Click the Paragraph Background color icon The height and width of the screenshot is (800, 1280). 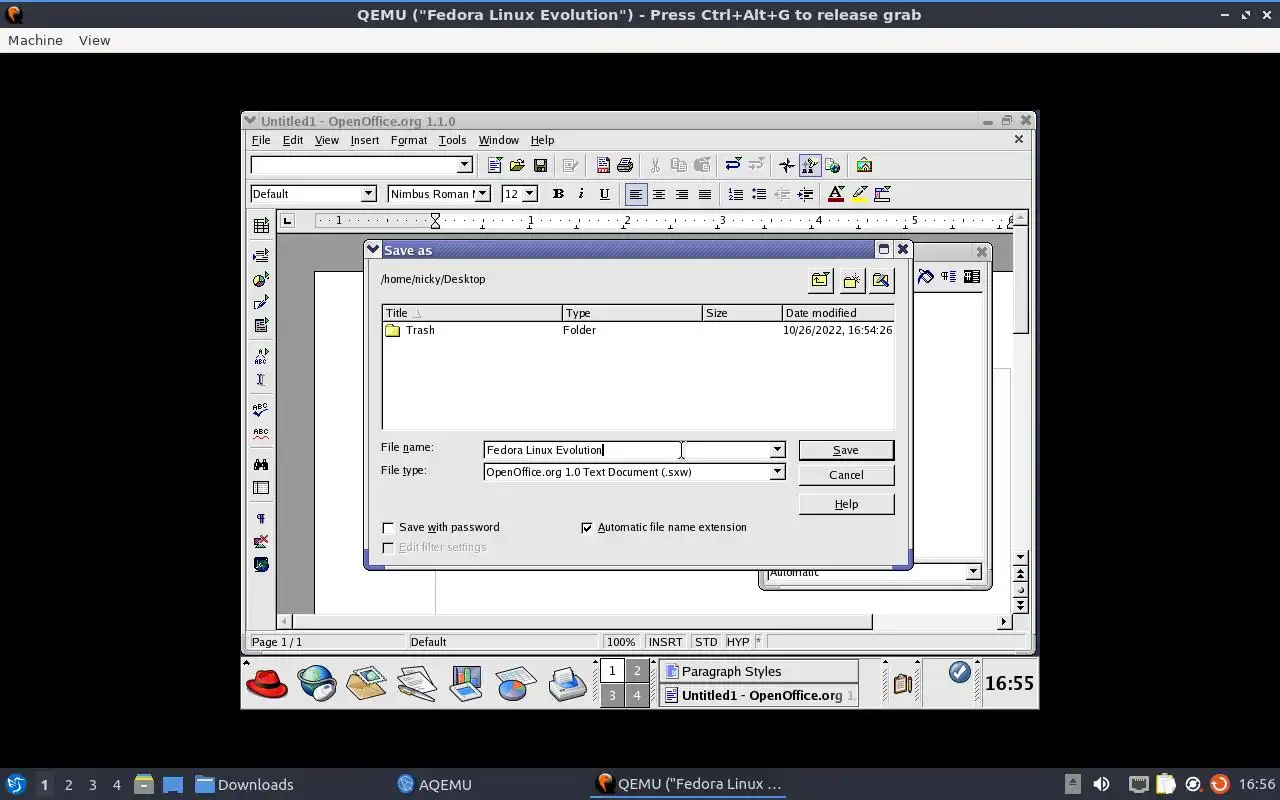point(882,194)
